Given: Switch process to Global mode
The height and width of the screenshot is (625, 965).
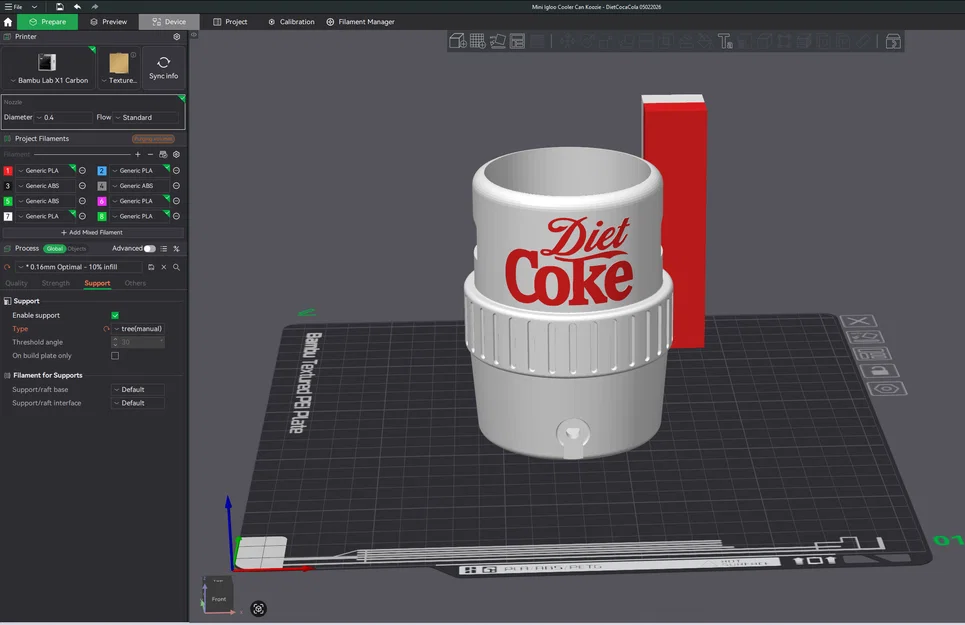Looking at the screenshot, I should (x=55, y=249).
